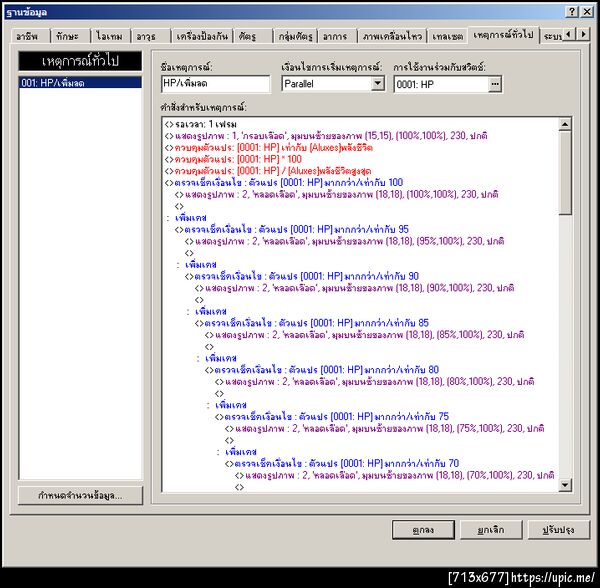Click the help question mark button
This screenshot has width=600, height=588.
coord(571,11)
